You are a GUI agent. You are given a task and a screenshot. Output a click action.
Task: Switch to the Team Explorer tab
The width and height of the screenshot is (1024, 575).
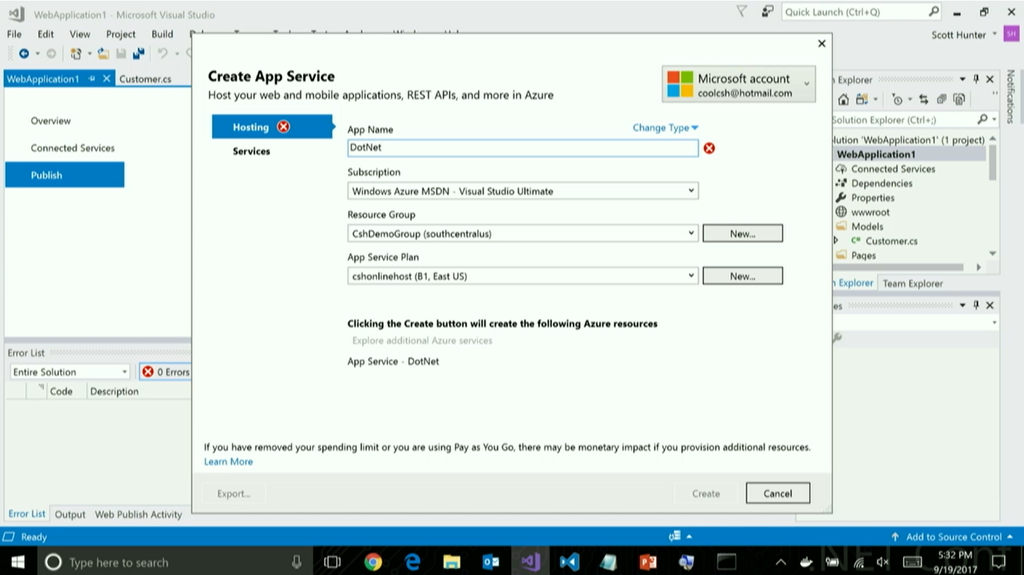(912, 283)
